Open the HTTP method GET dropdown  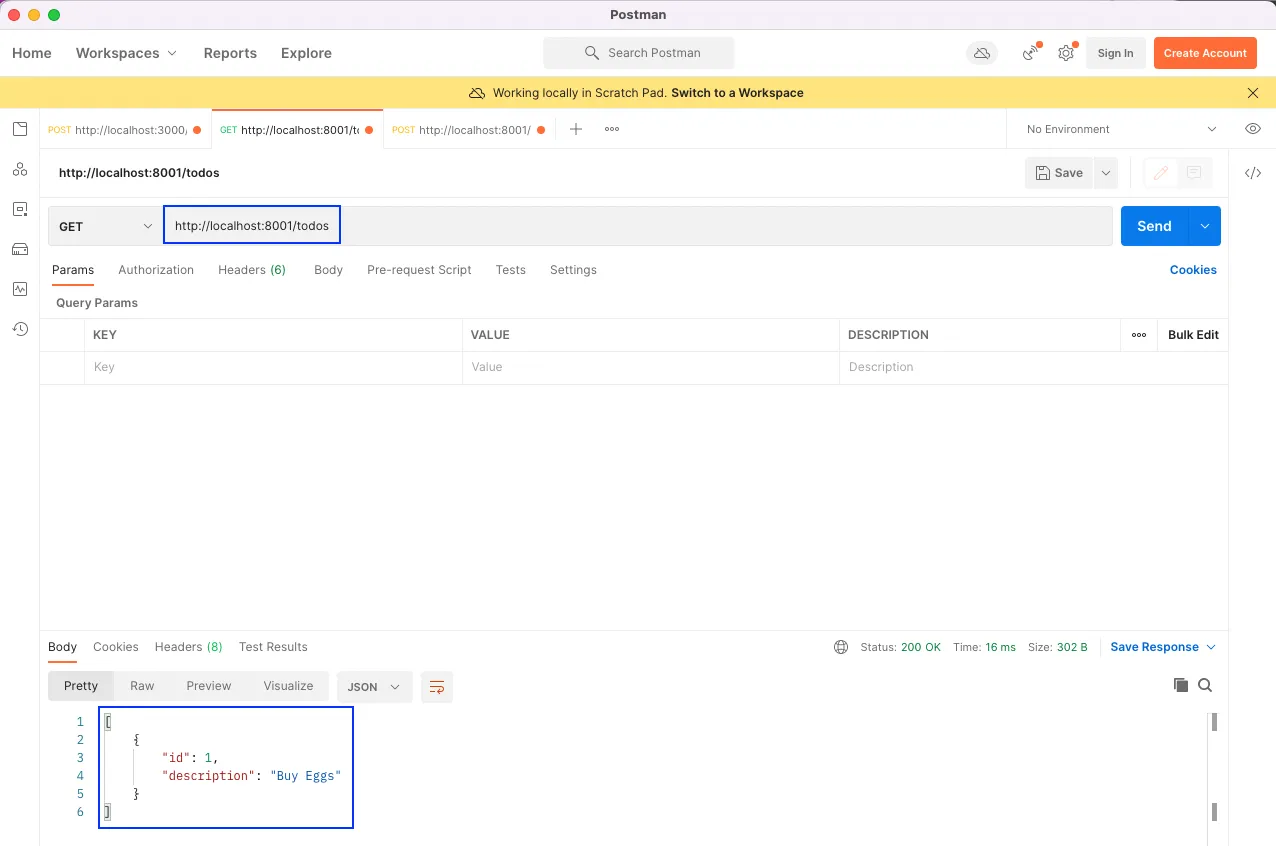[x=105, y=226]
